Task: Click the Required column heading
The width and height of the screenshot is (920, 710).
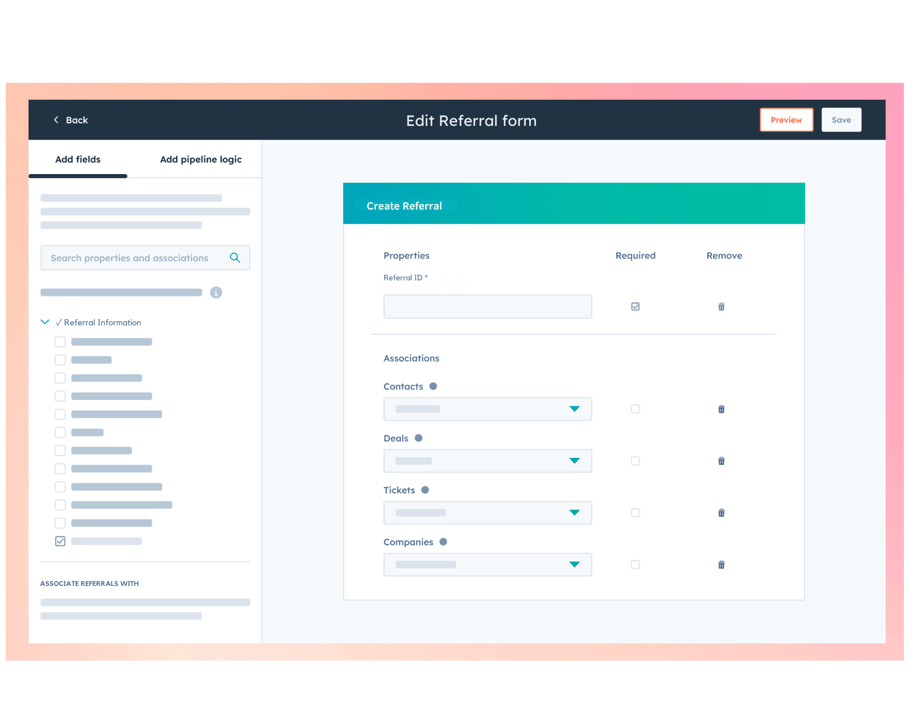Action: (635, 255)
